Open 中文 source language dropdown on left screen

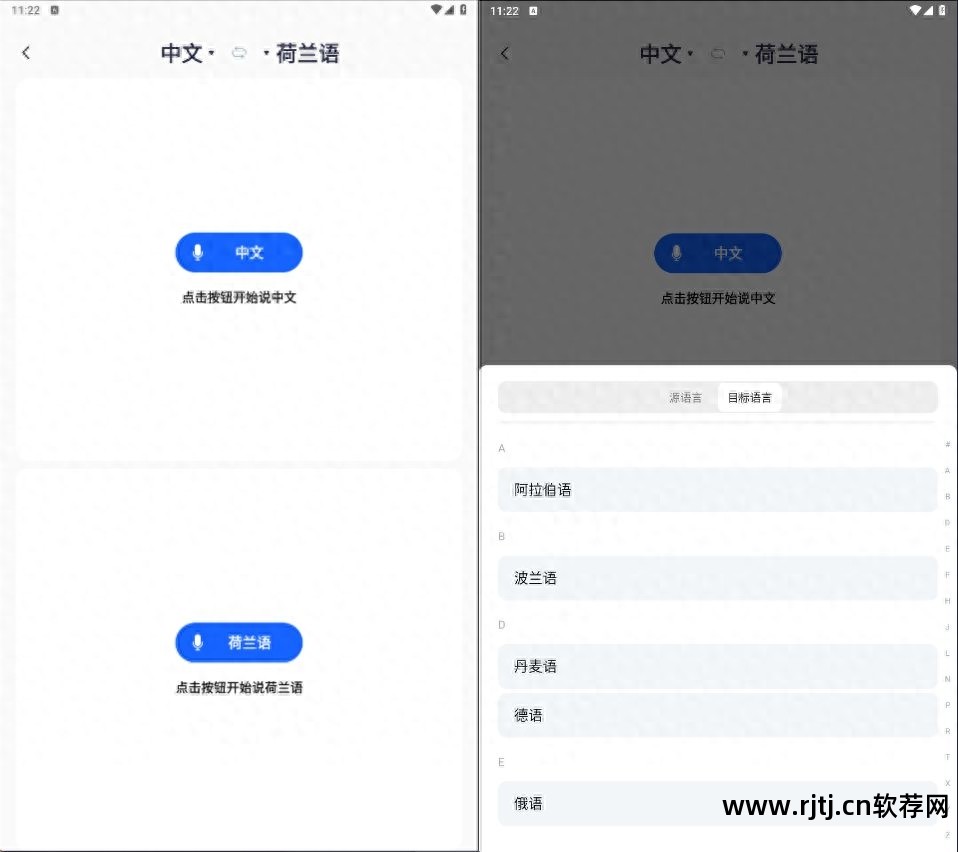coord(188,53)
